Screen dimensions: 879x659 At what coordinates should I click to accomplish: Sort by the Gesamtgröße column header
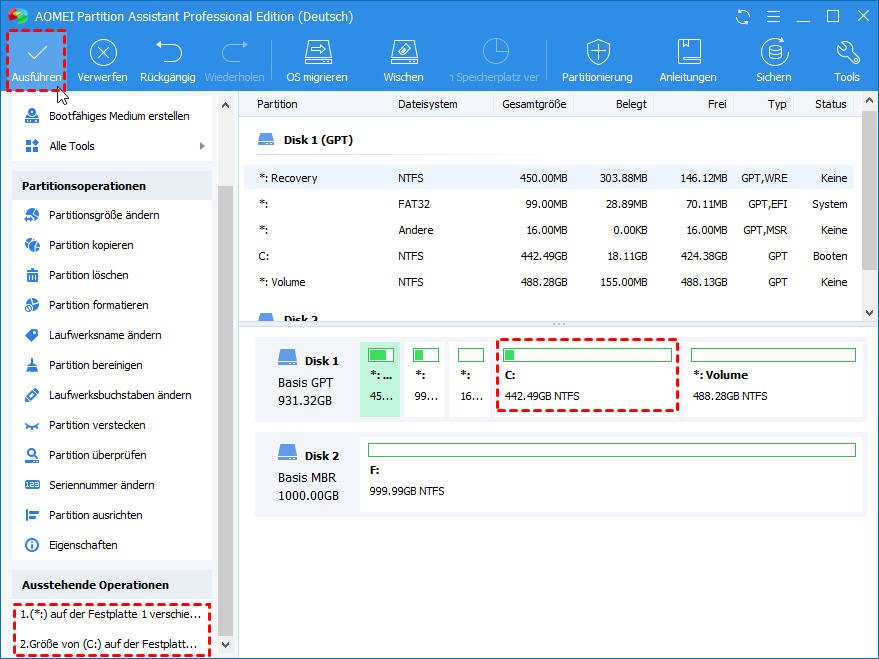click(533, 104)
